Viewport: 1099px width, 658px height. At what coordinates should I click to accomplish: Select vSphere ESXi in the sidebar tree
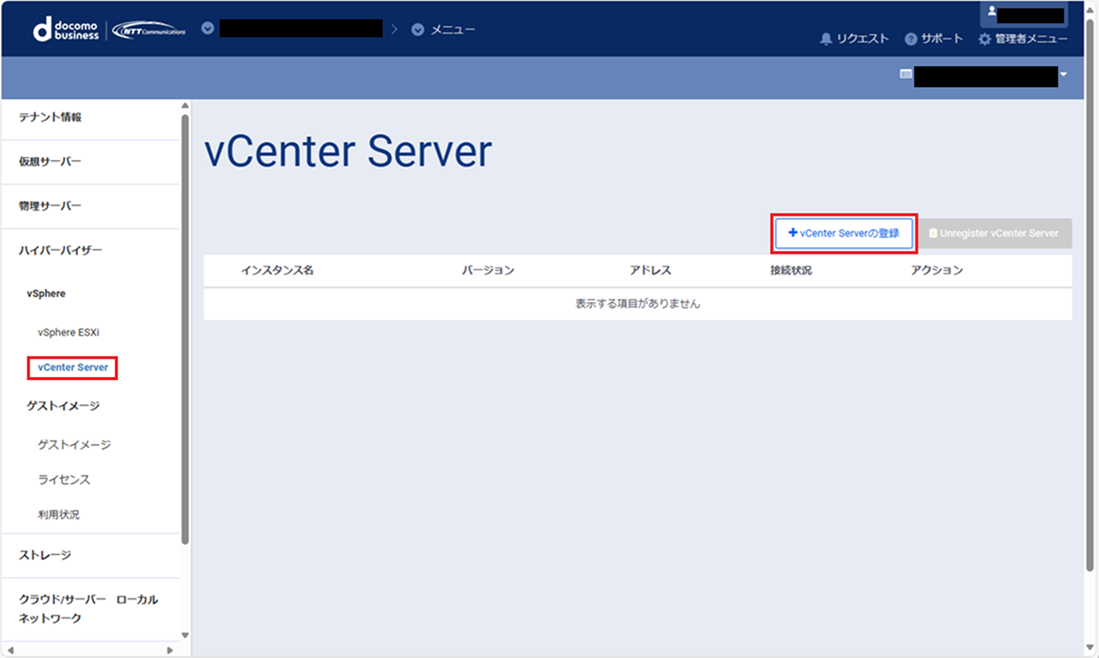click(68, 332)
